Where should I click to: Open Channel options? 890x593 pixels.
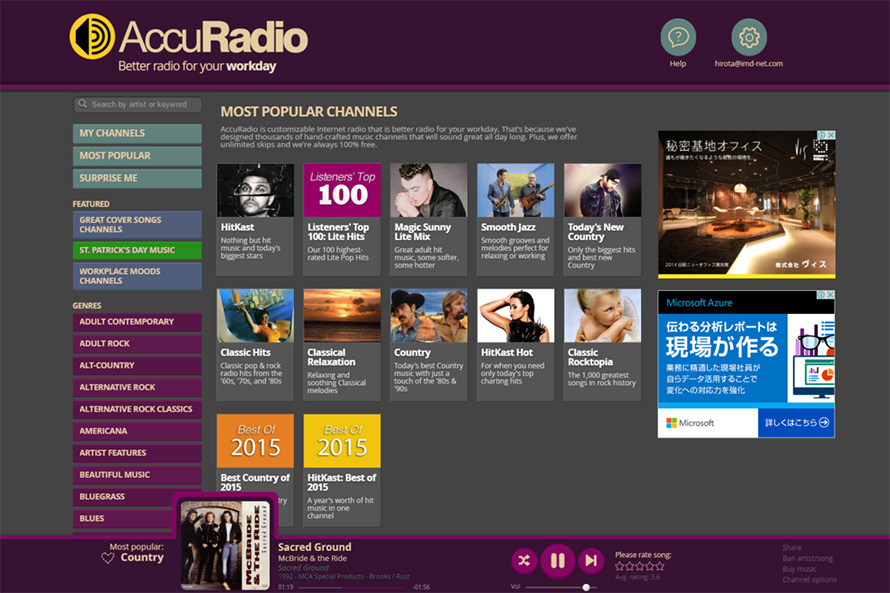pos(809,580)
